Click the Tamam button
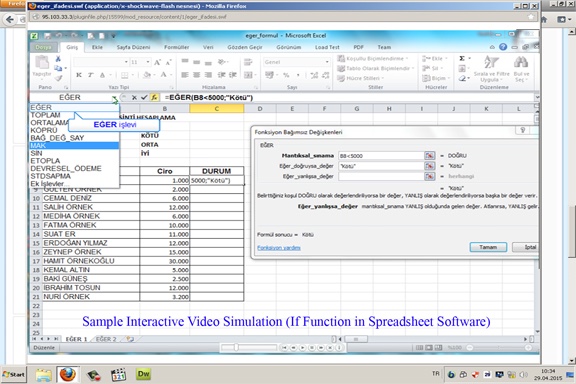Viewport: 576px width, 384px height. (488, 247)
